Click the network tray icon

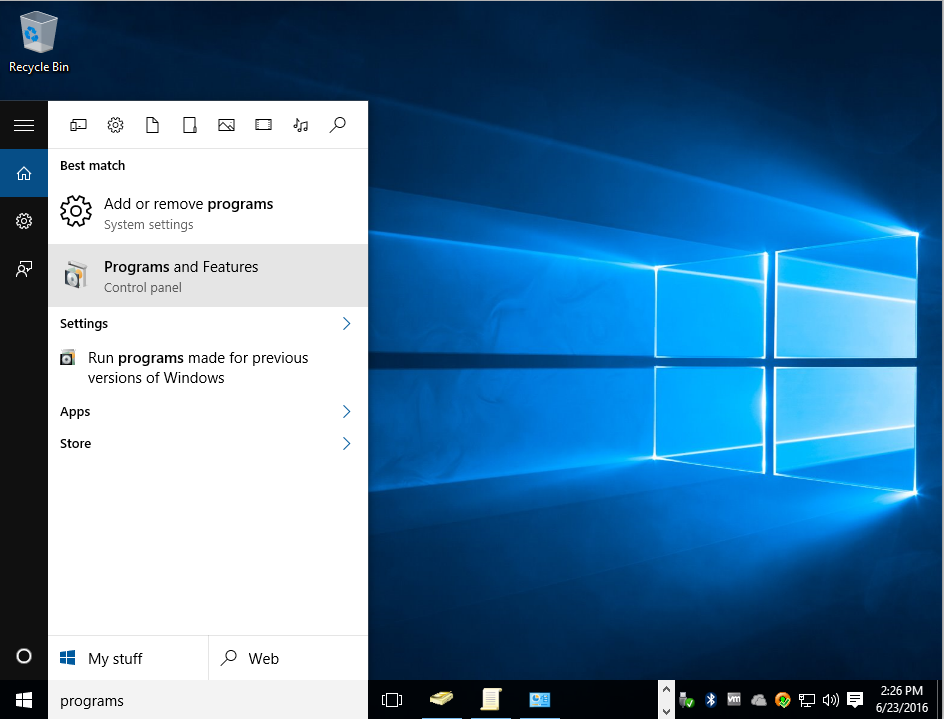(807, 700)
